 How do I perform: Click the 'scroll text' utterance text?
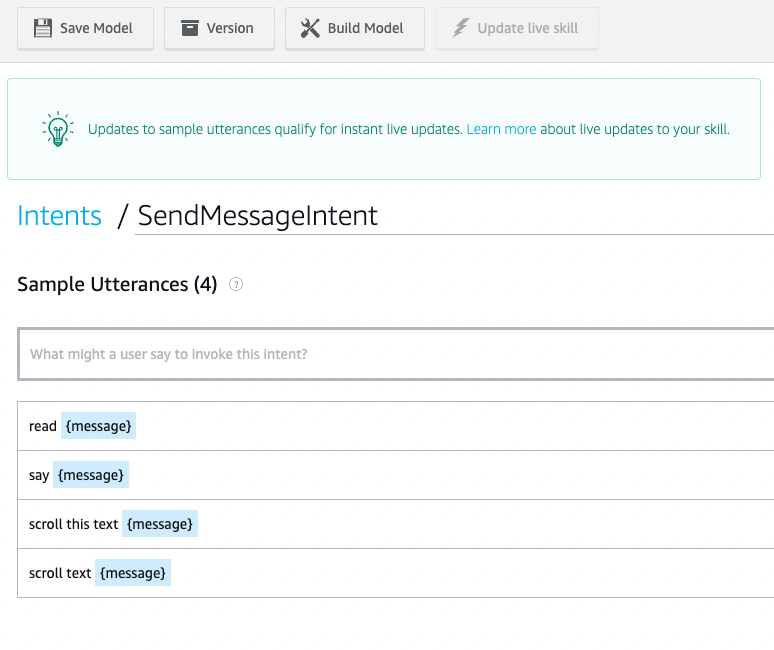pos(60,573)
